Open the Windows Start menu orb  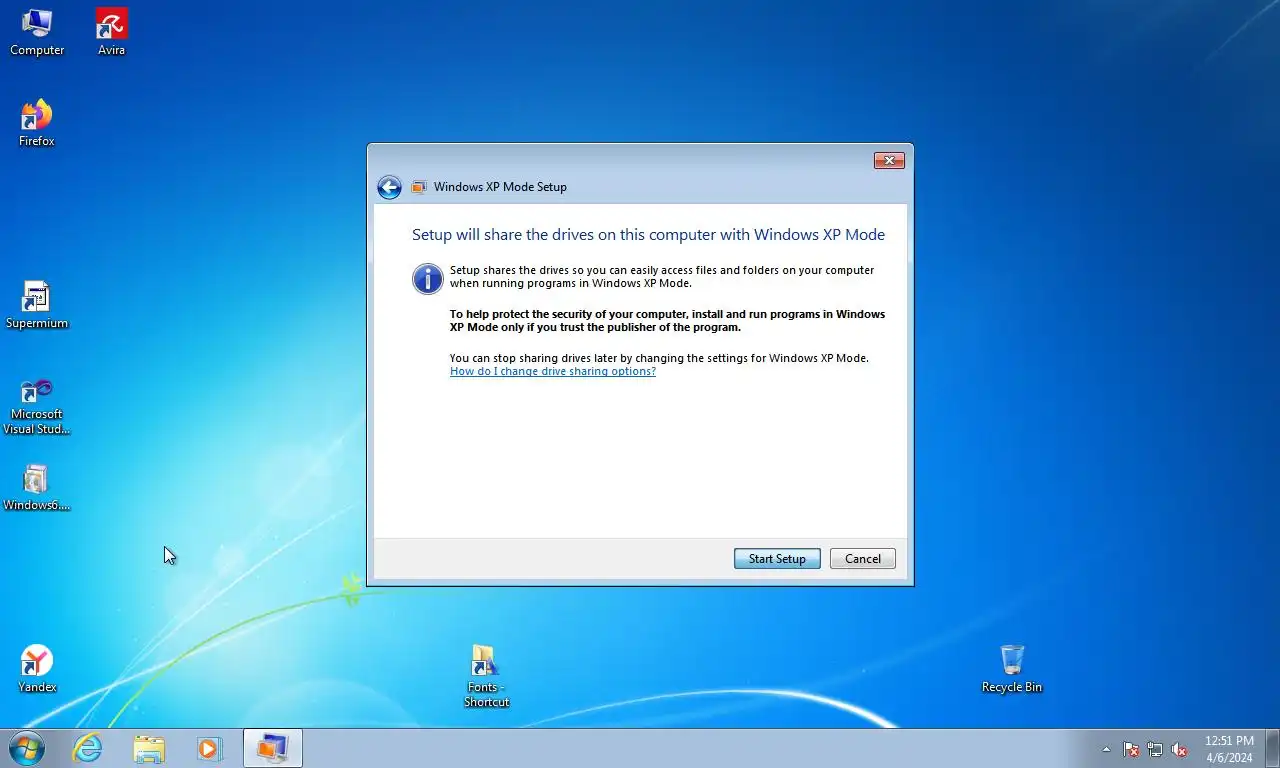tap(27, 748)
